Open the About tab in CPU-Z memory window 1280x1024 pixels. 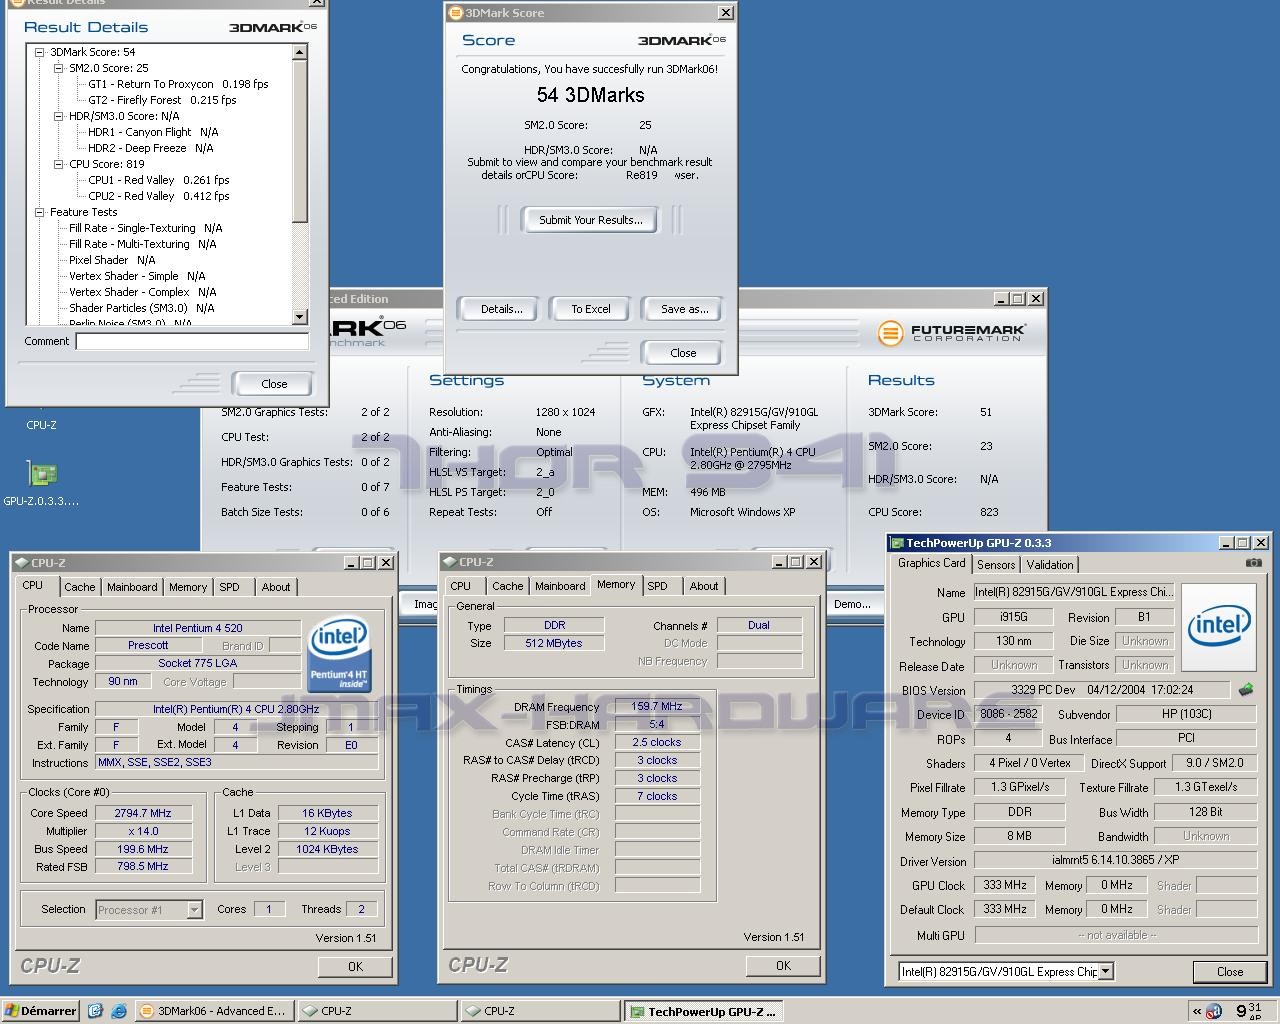coord(704,586)
